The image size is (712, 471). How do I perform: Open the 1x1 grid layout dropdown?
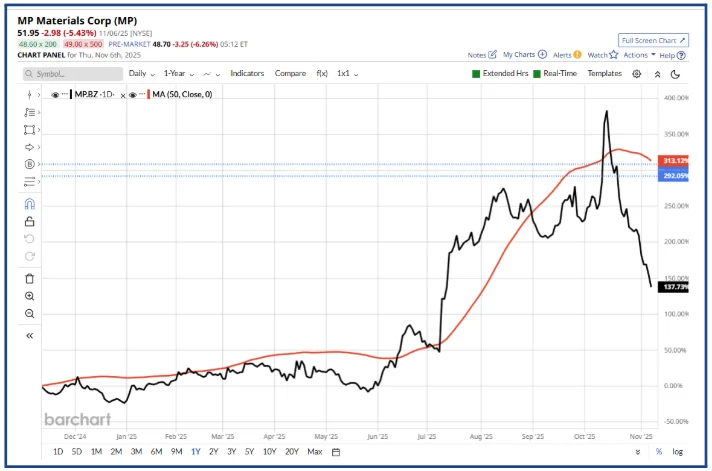(x=347, y=74)
